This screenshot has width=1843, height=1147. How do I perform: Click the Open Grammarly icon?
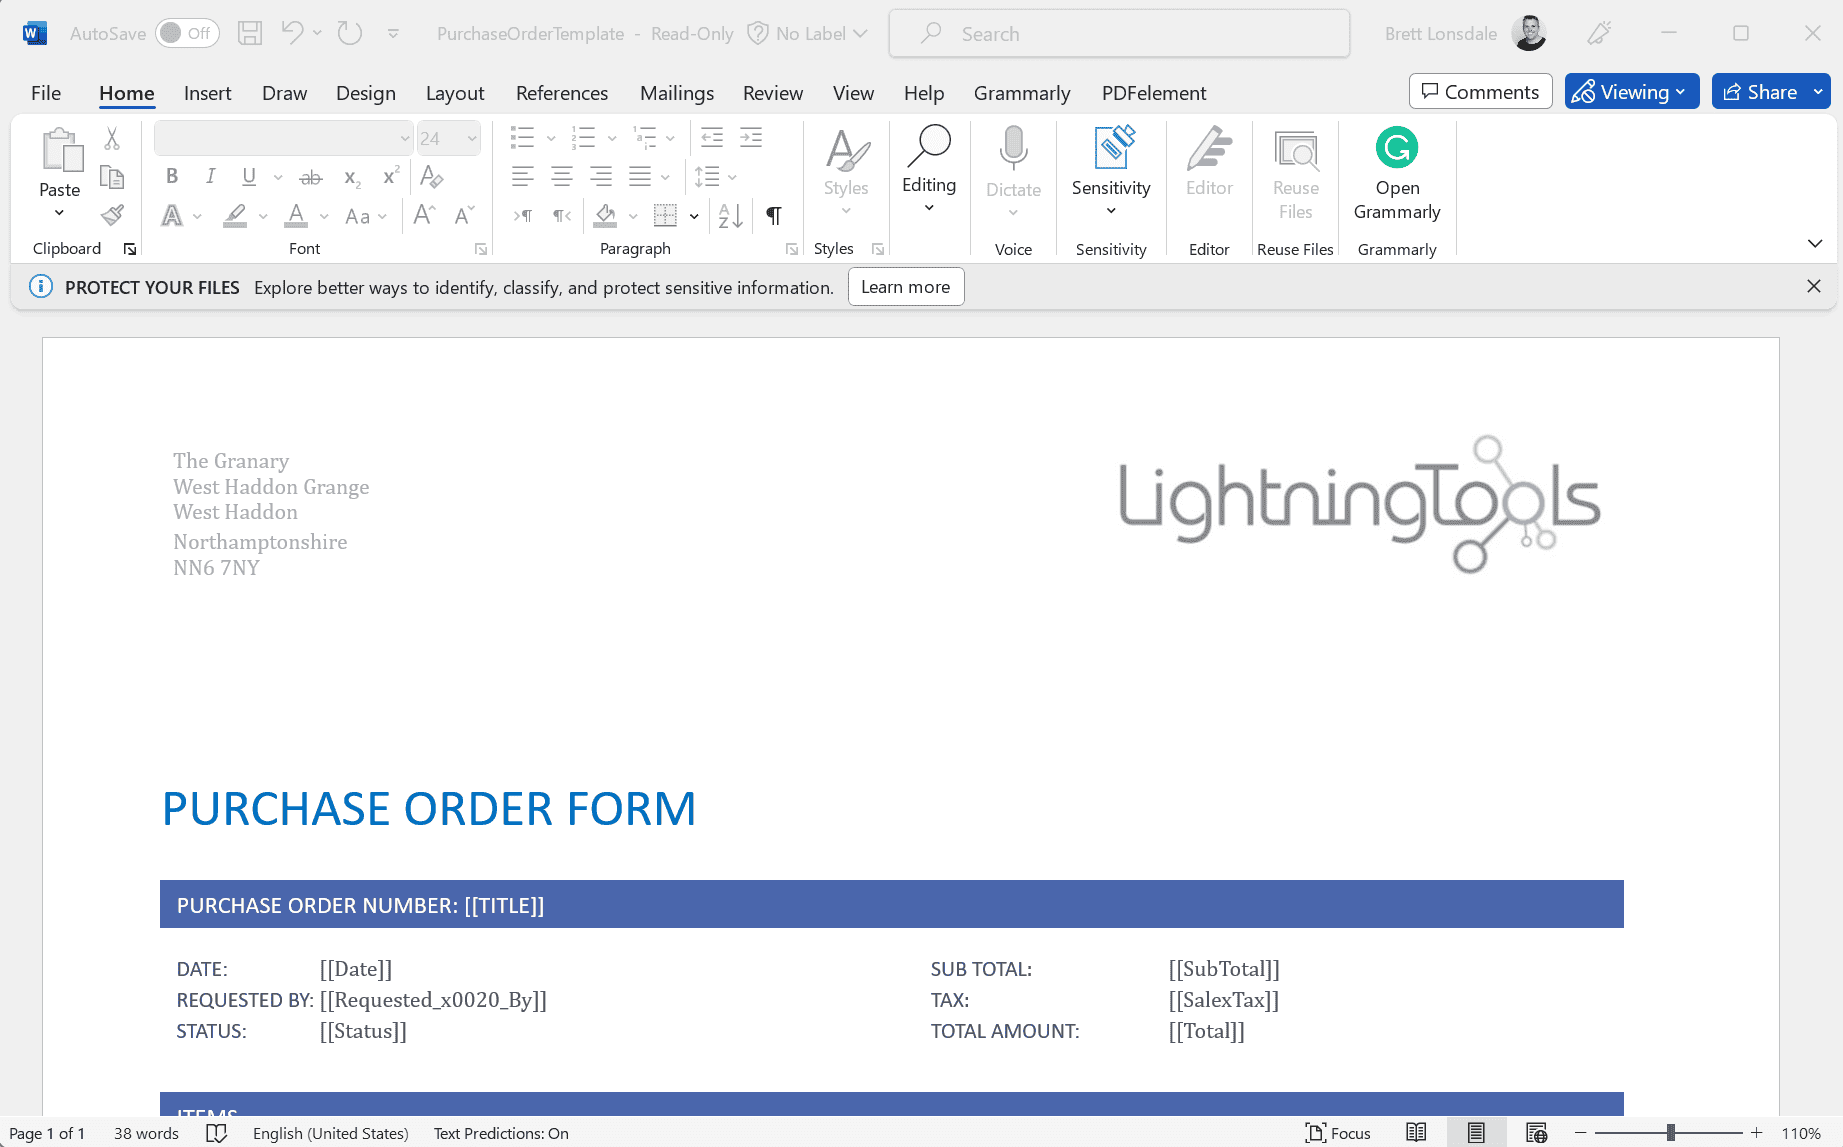click(1396, 148)
